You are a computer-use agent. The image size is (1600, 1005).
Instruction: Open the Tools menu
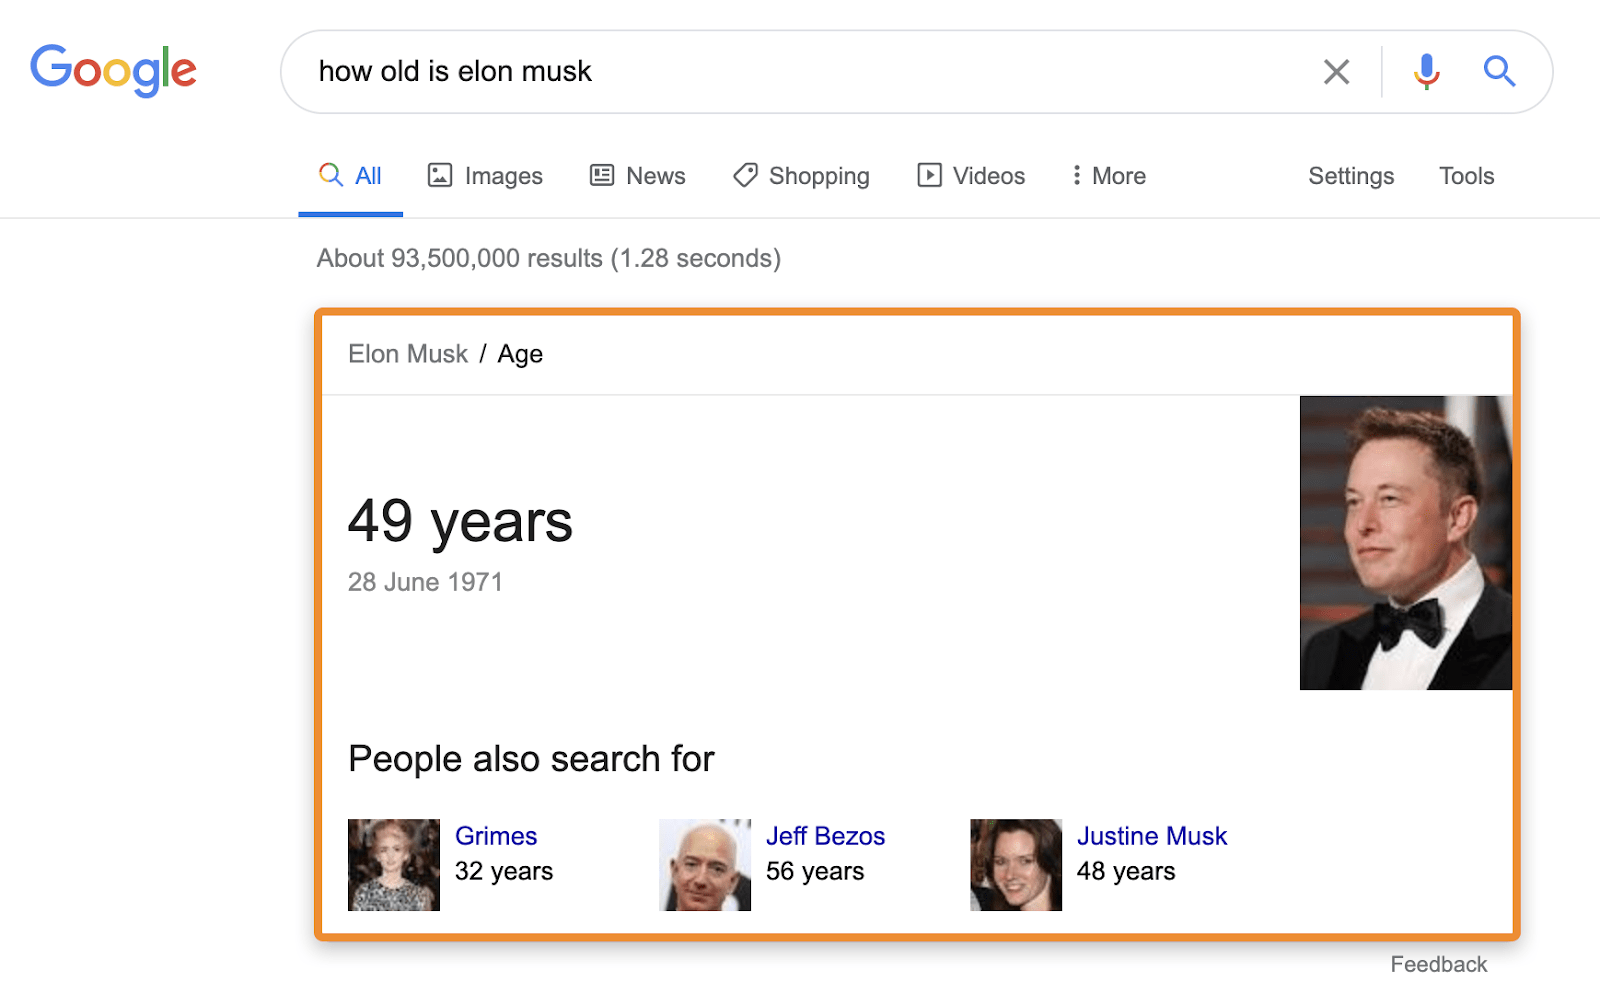(1466, 175)
